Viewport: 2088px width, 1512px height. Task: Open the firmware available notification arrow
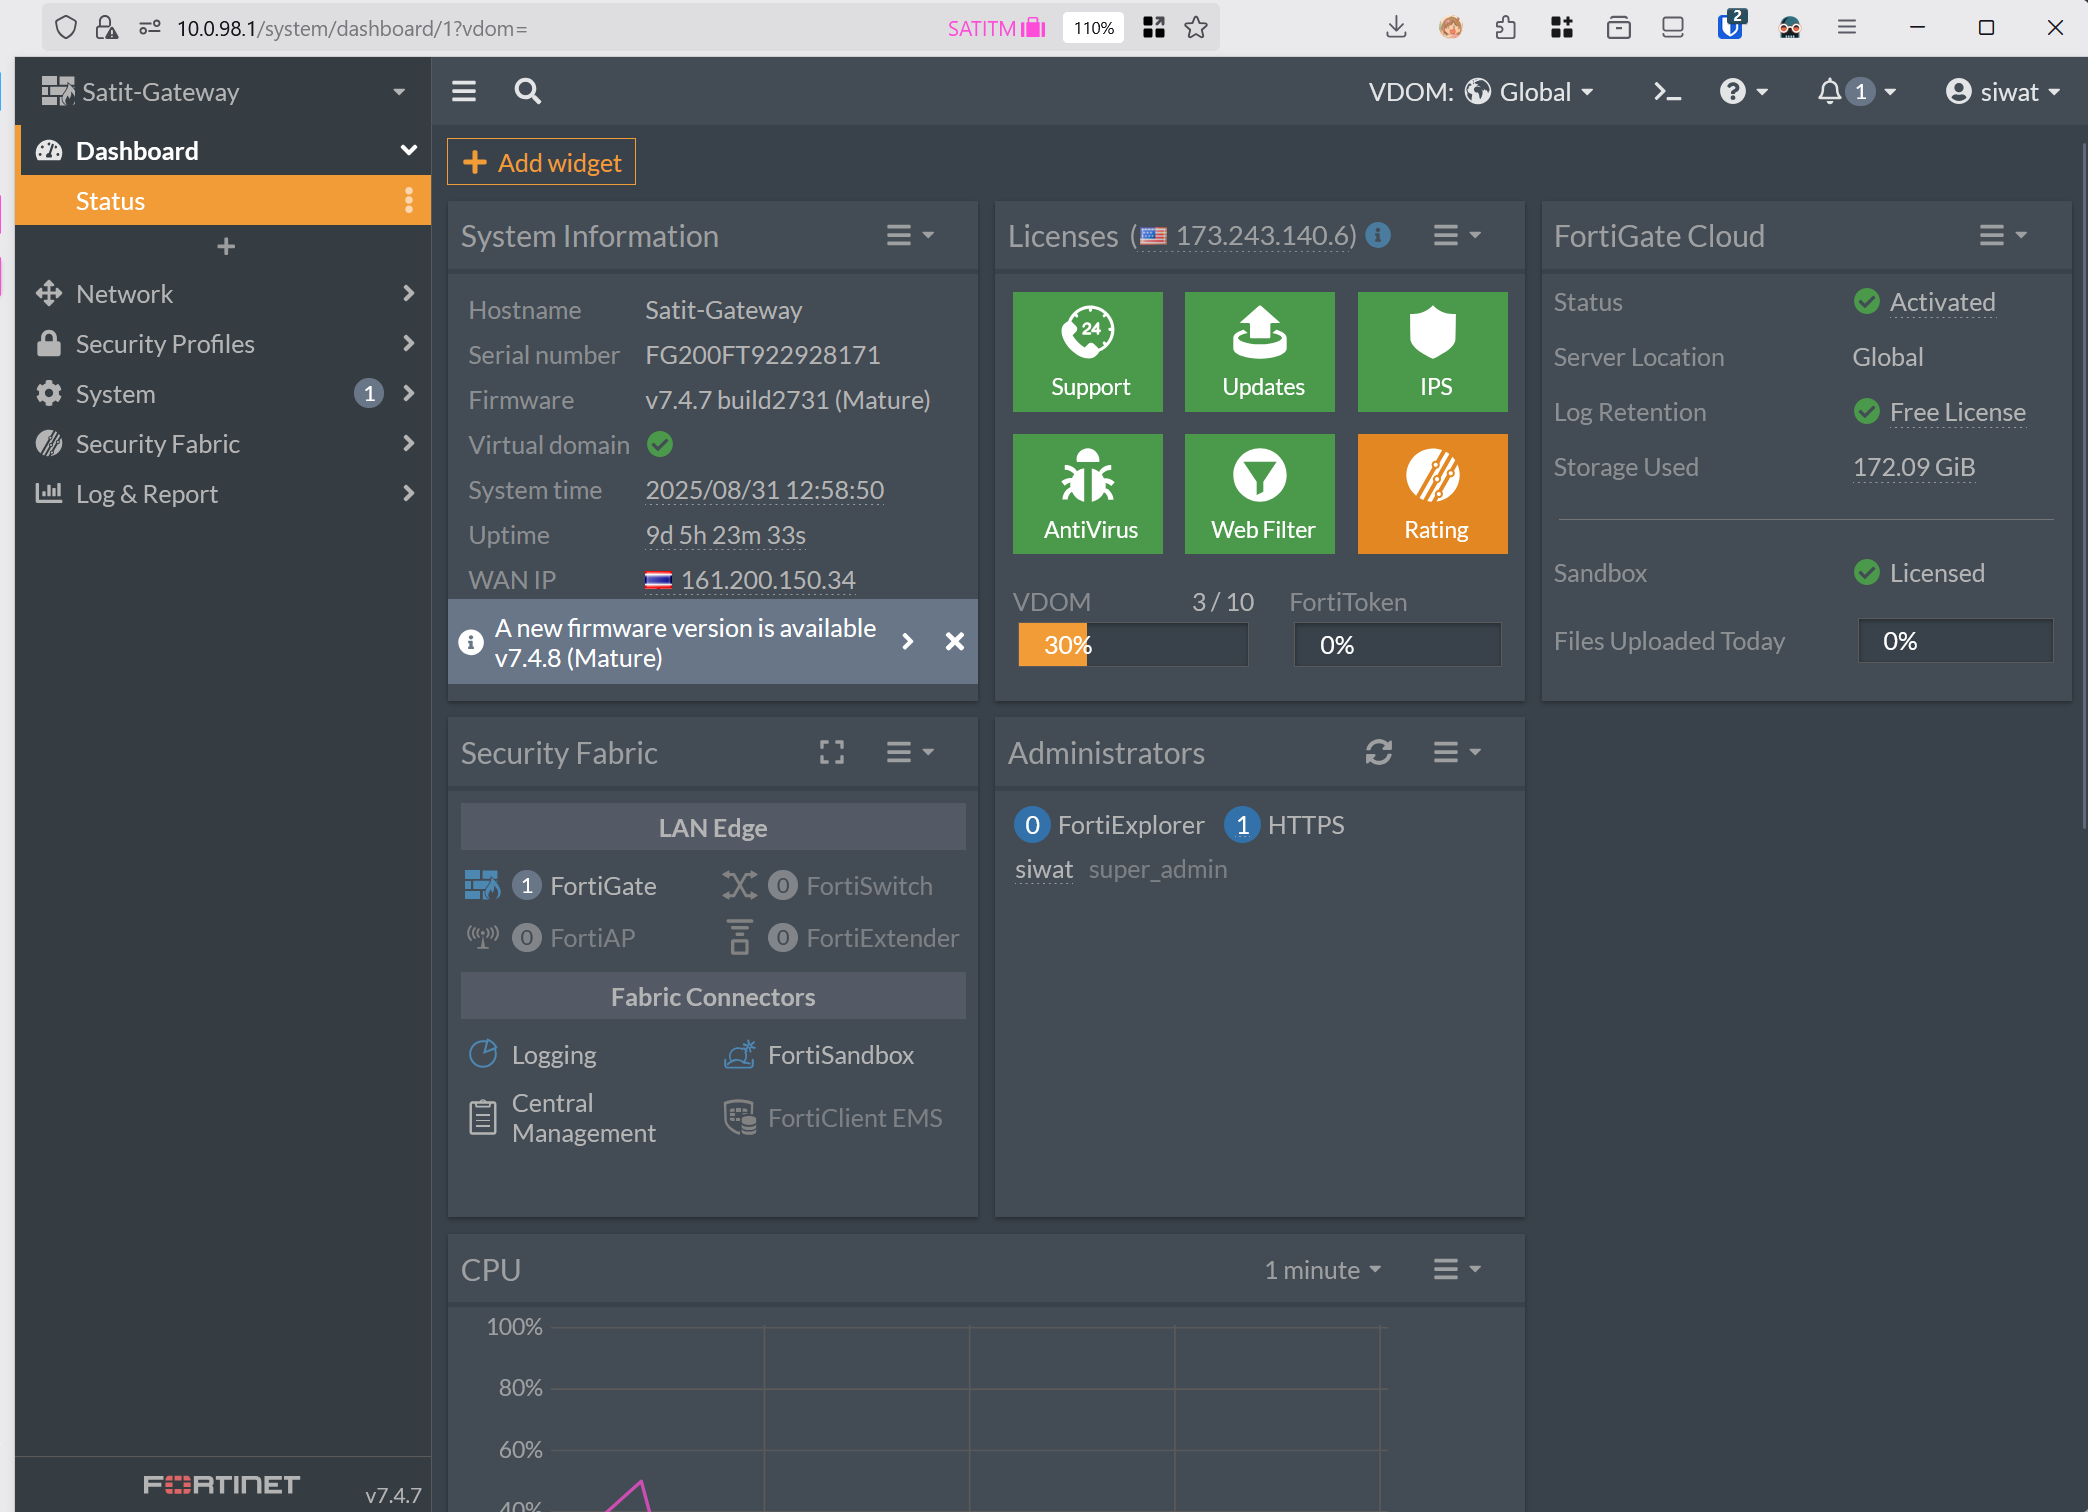(908, 642)
